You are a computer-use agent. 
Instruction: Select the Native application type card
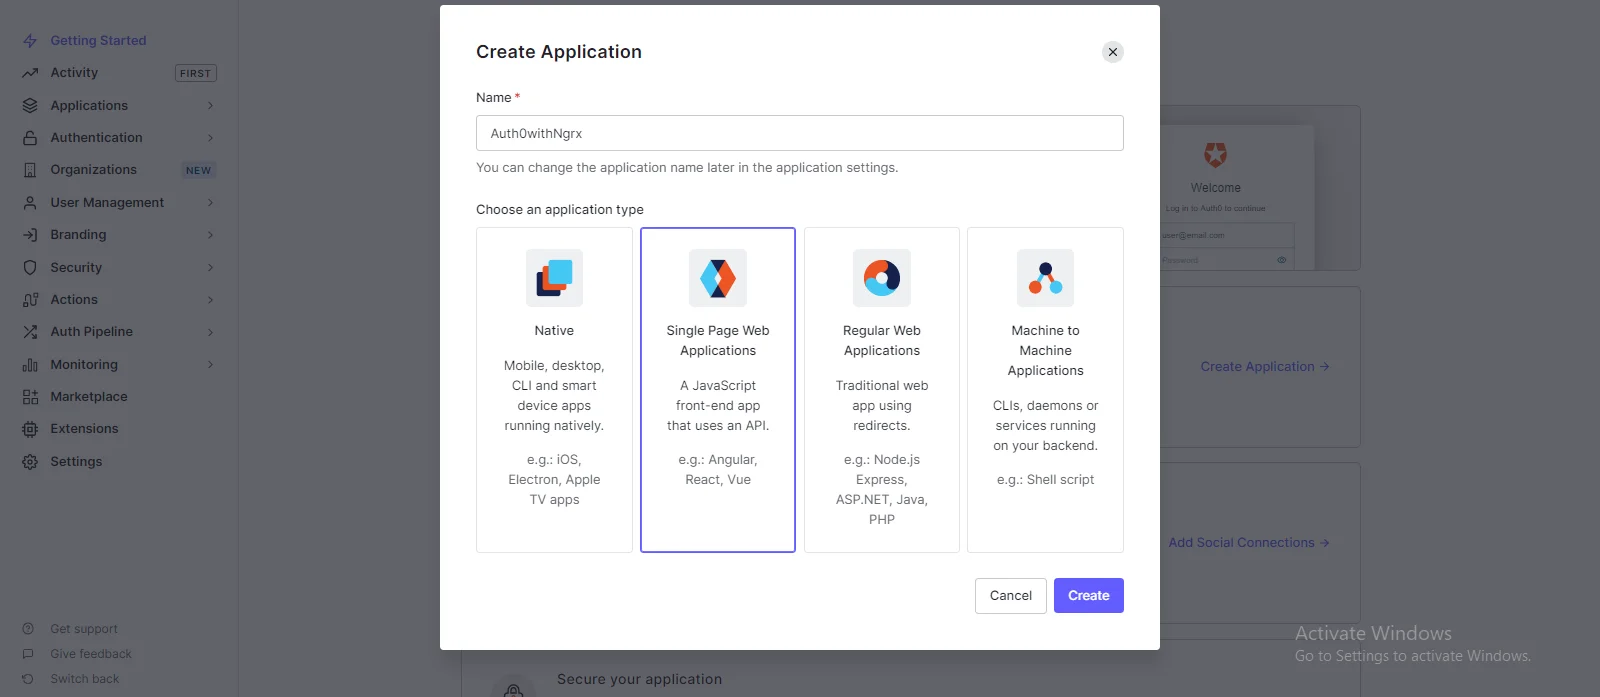554,390
